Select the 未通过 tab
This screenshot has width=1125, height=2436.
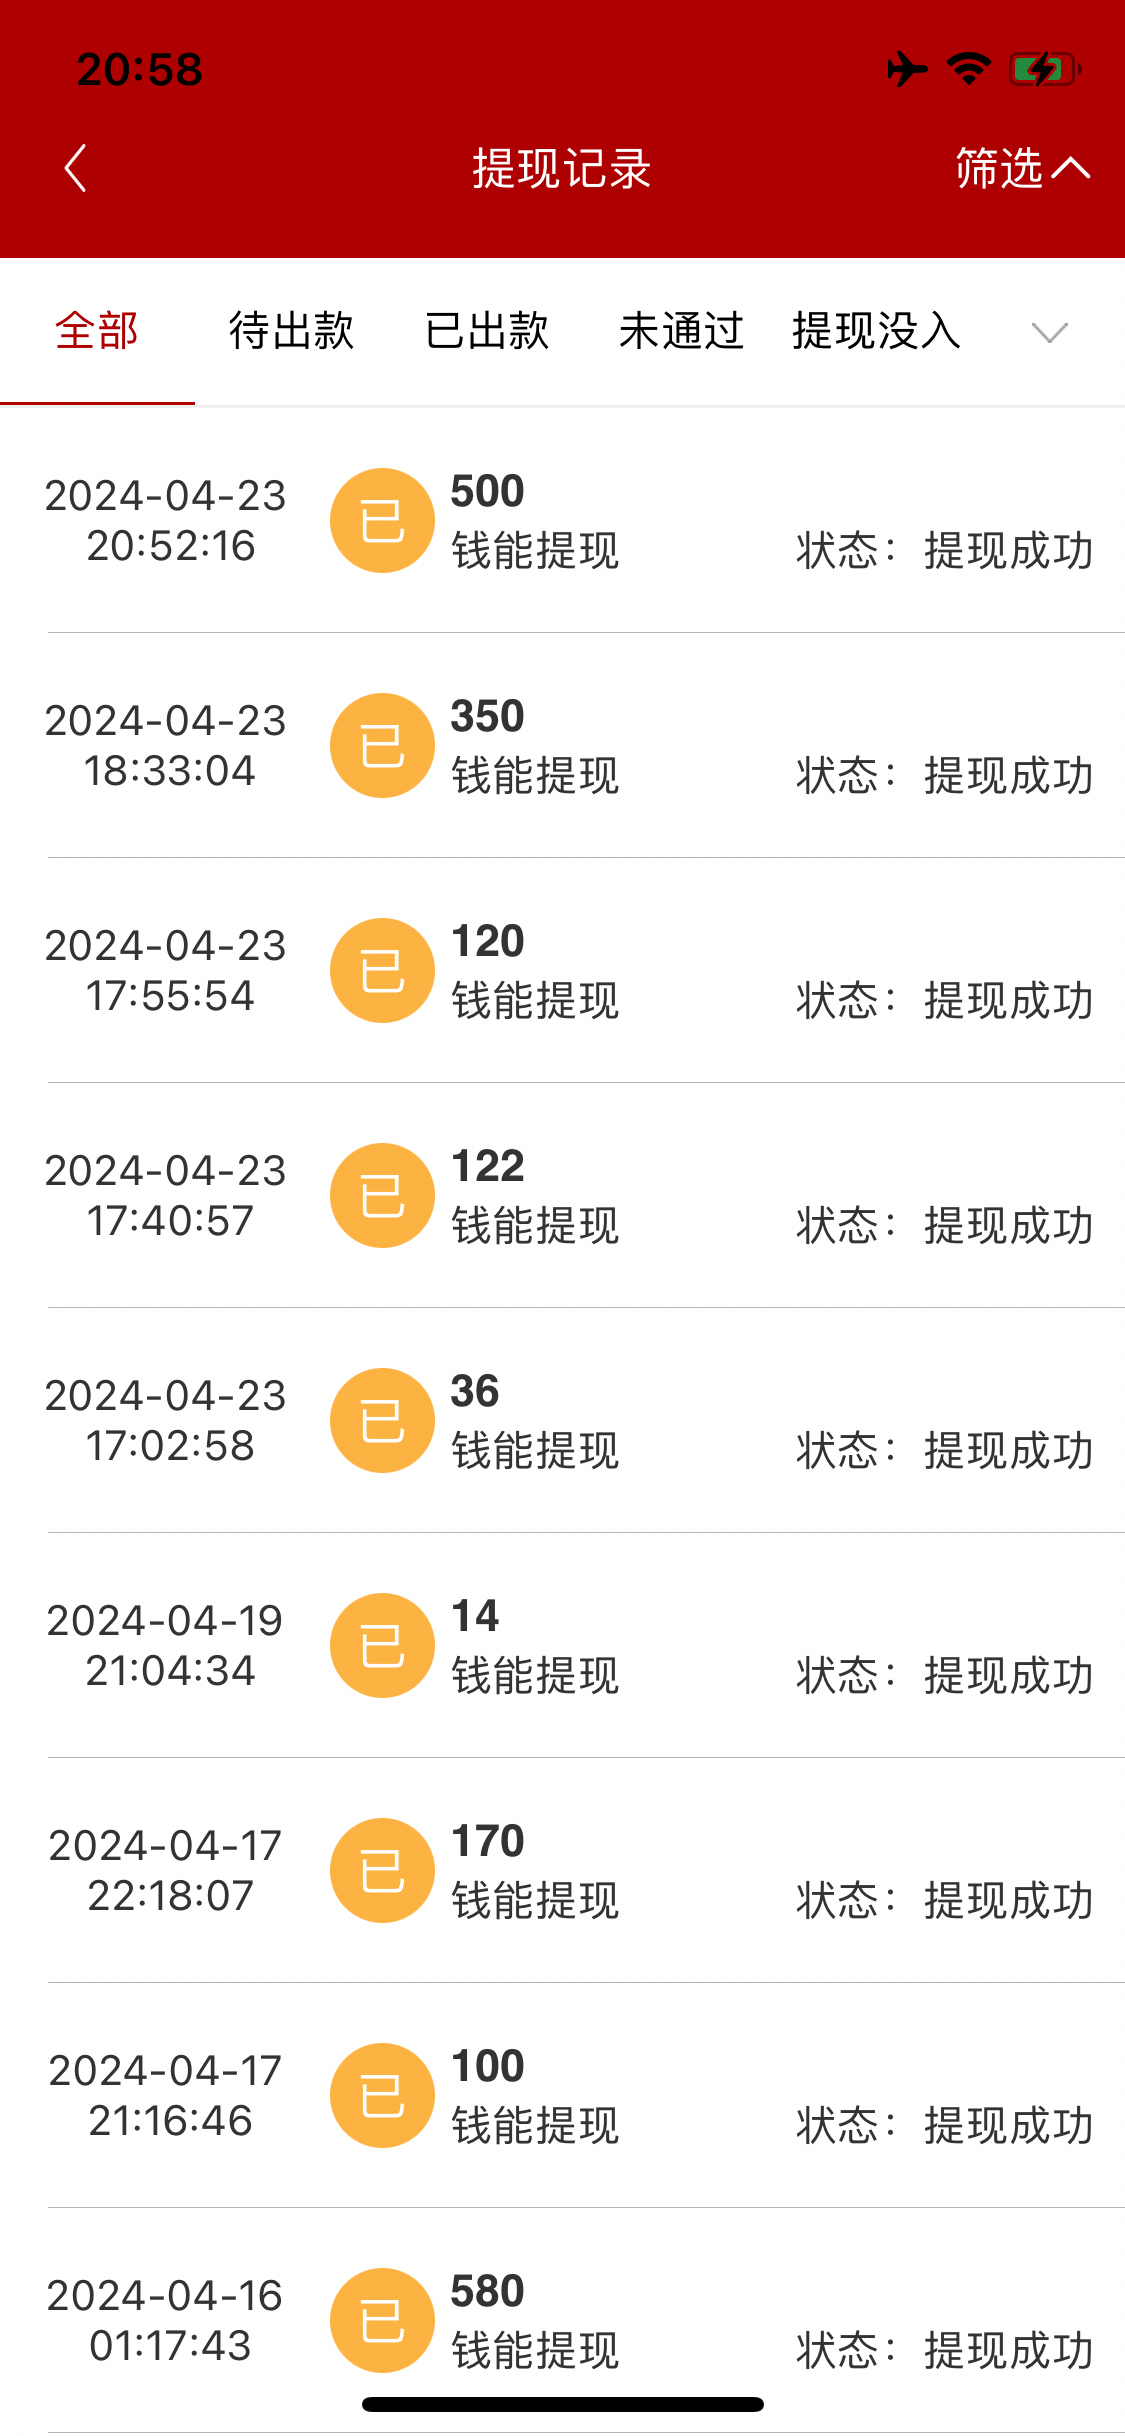tap(681, 331)
